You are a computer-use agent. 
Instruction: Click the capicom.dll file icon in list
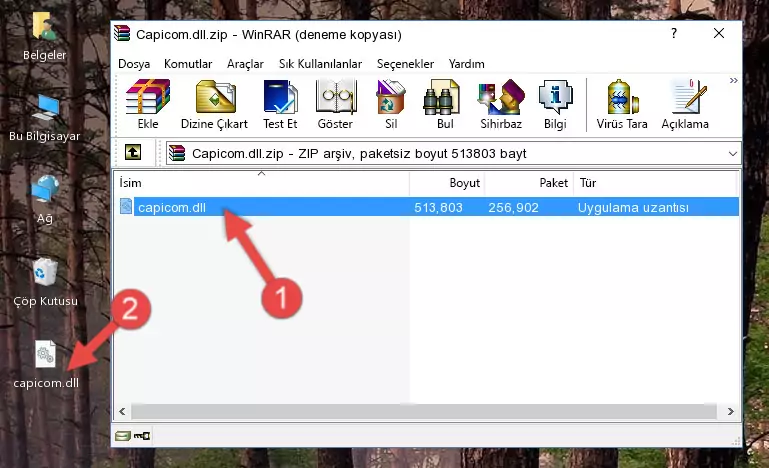[126, 207]
